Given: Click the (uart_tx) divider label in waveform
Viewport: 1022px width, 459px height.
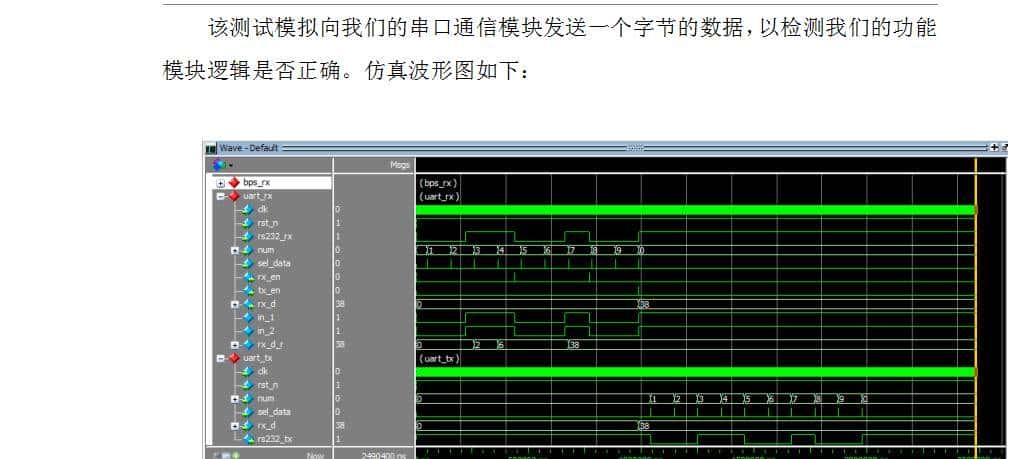Looking at the screenshot, I should tap(440, 359).
